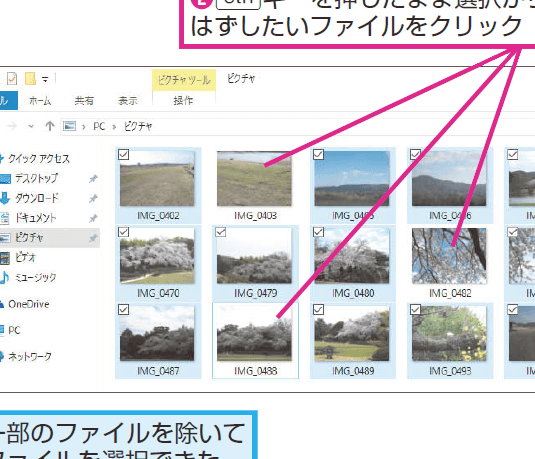Screen dimensions: 535x459
Task: Uncheck the checkbox on IMG_0493
Action: 415,310
